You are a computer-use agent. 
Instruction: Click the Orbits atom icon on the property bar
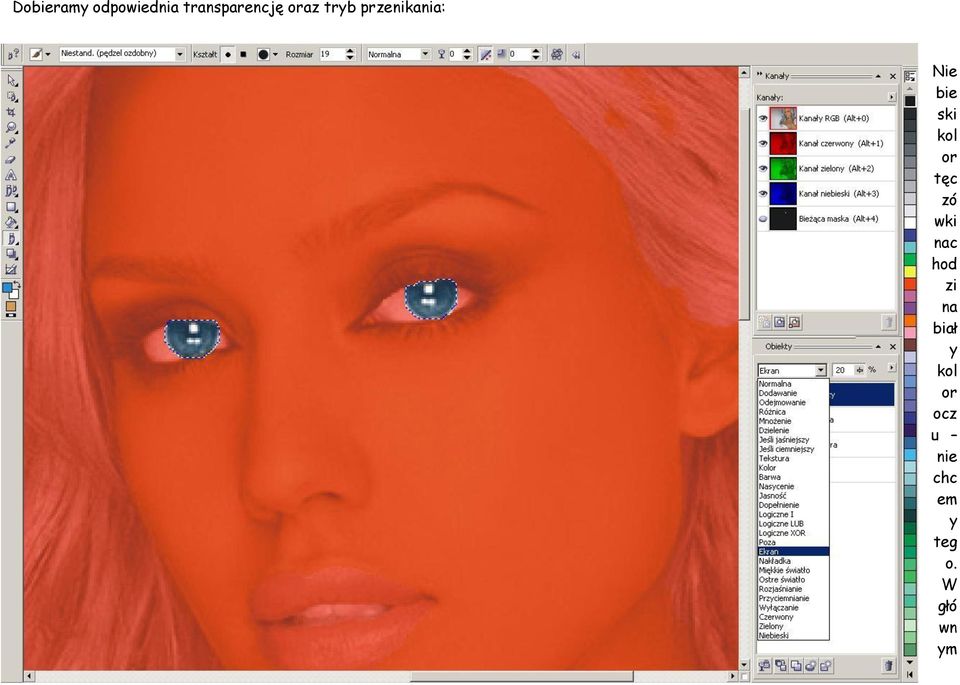tap(557, 54)
